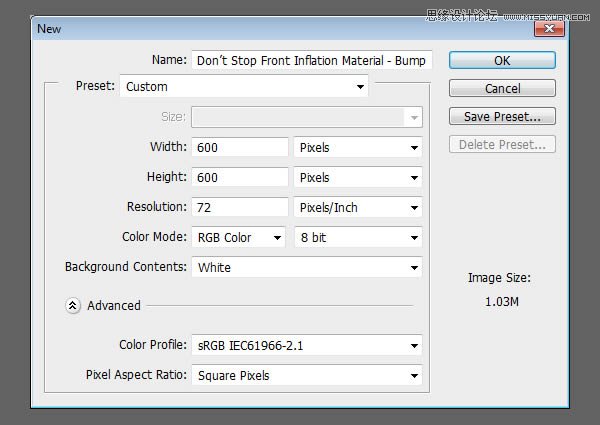
Task: Open the Width units dropdown
Action: (x=358, y=148)
